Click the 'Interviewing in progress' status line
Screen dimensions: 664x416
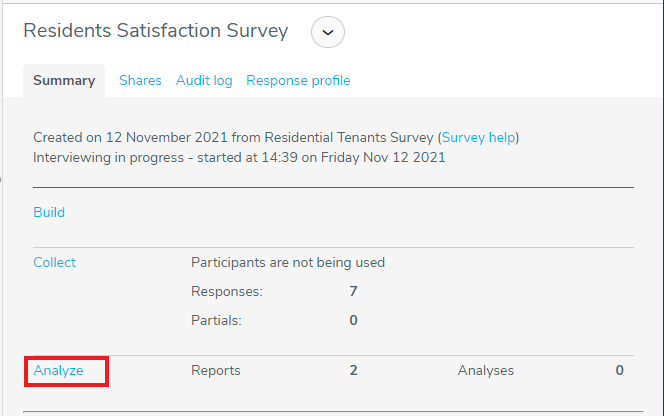tap(239, 158)
